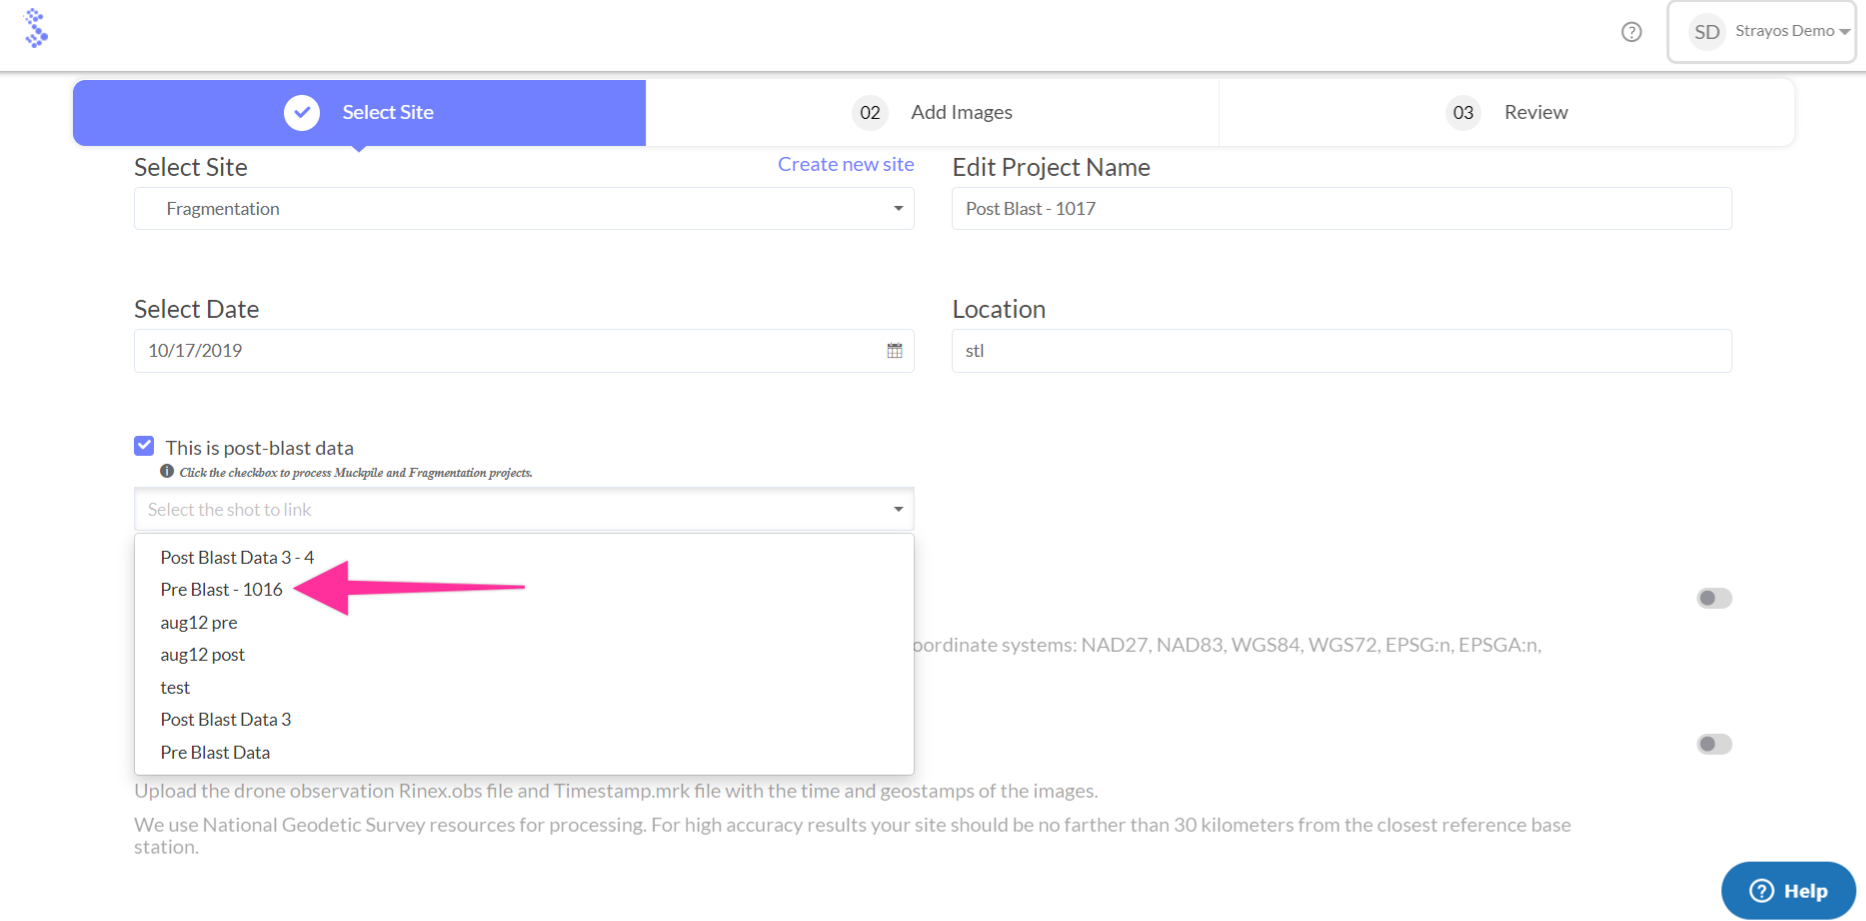
Task: Click the Location text field
Action: point(1340,351)
